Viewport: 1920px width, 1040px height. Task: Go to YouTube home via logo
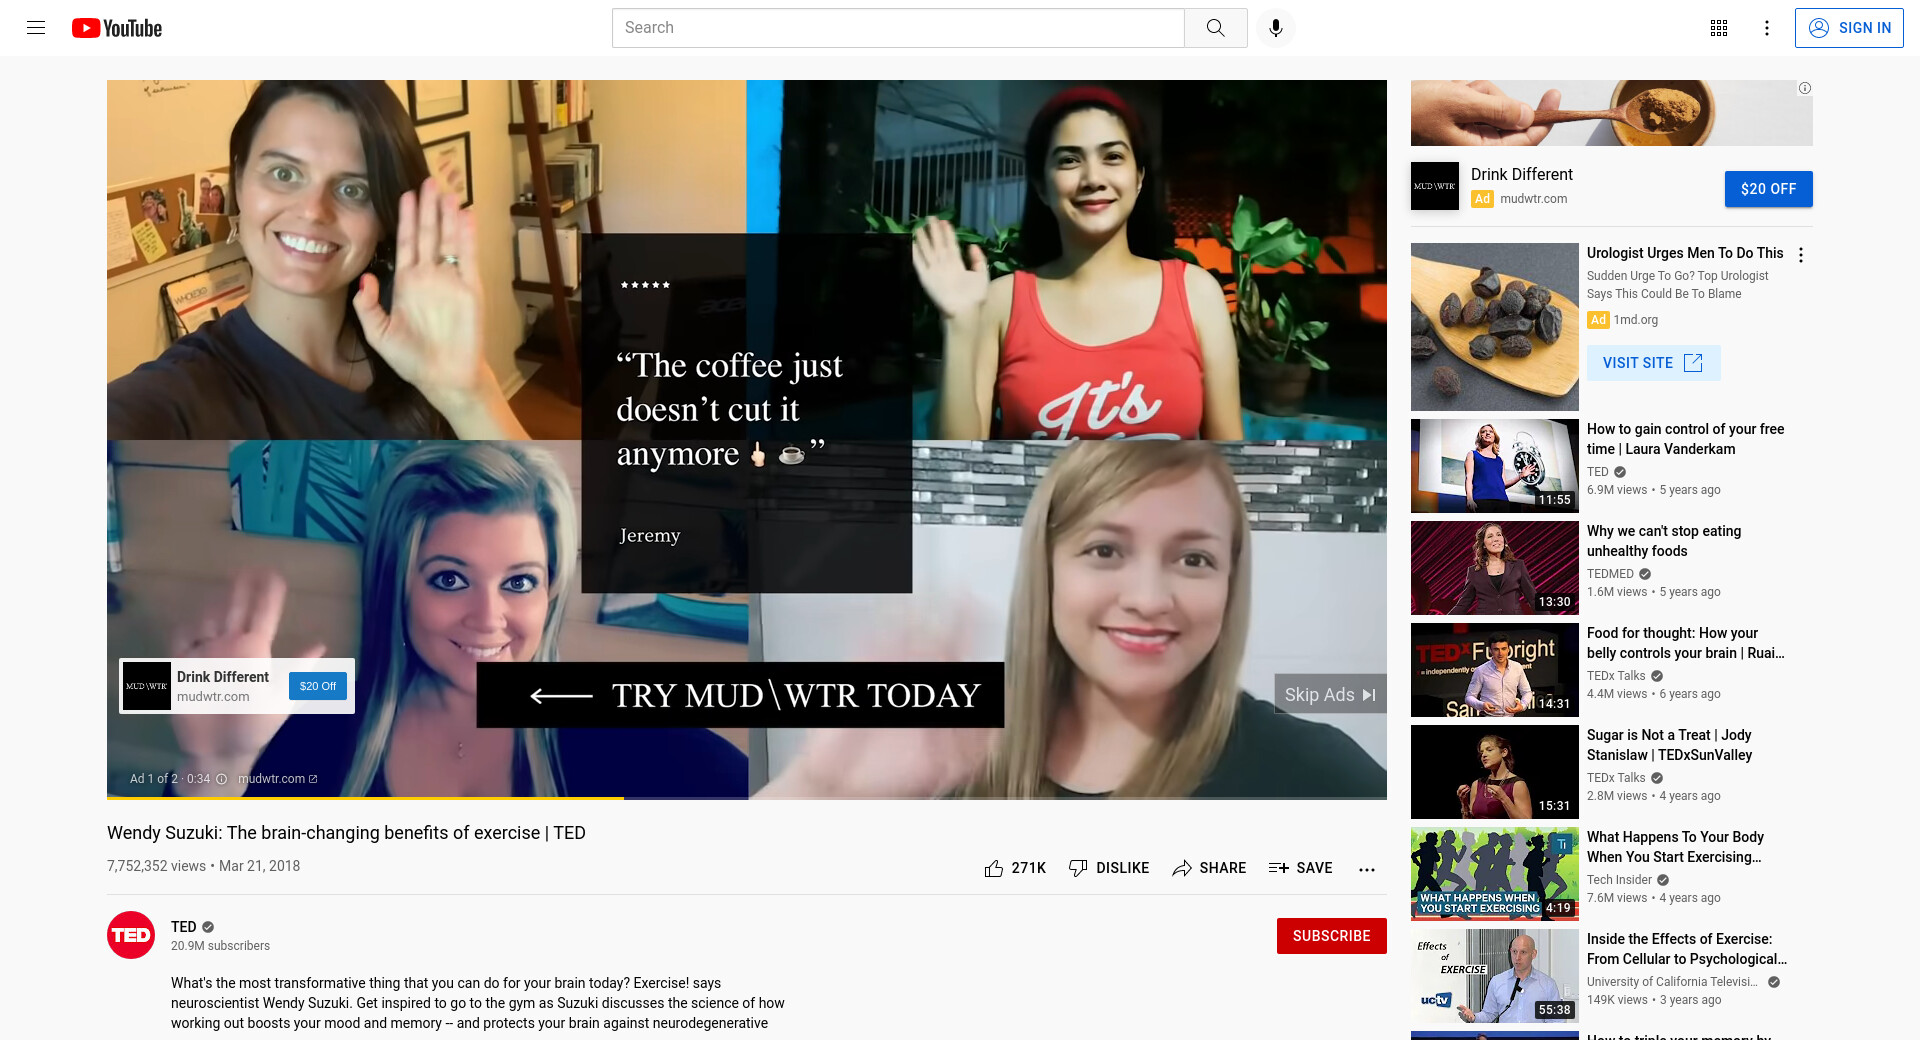[x=117, y=28]
